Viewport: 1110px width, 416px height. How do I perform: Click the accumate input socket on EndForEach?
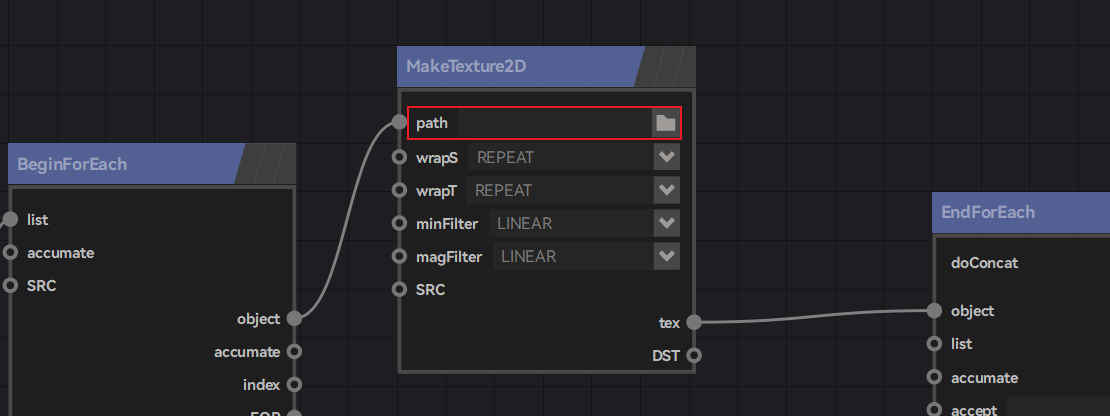934,378
